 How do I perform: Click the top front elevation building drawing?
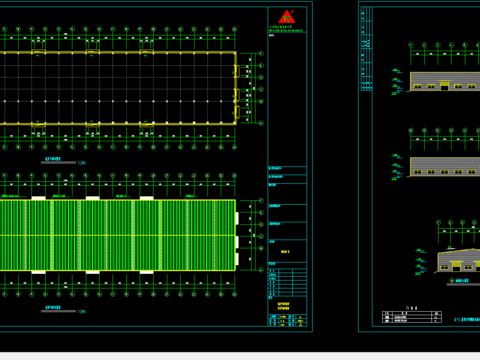(x=445, y=81)
